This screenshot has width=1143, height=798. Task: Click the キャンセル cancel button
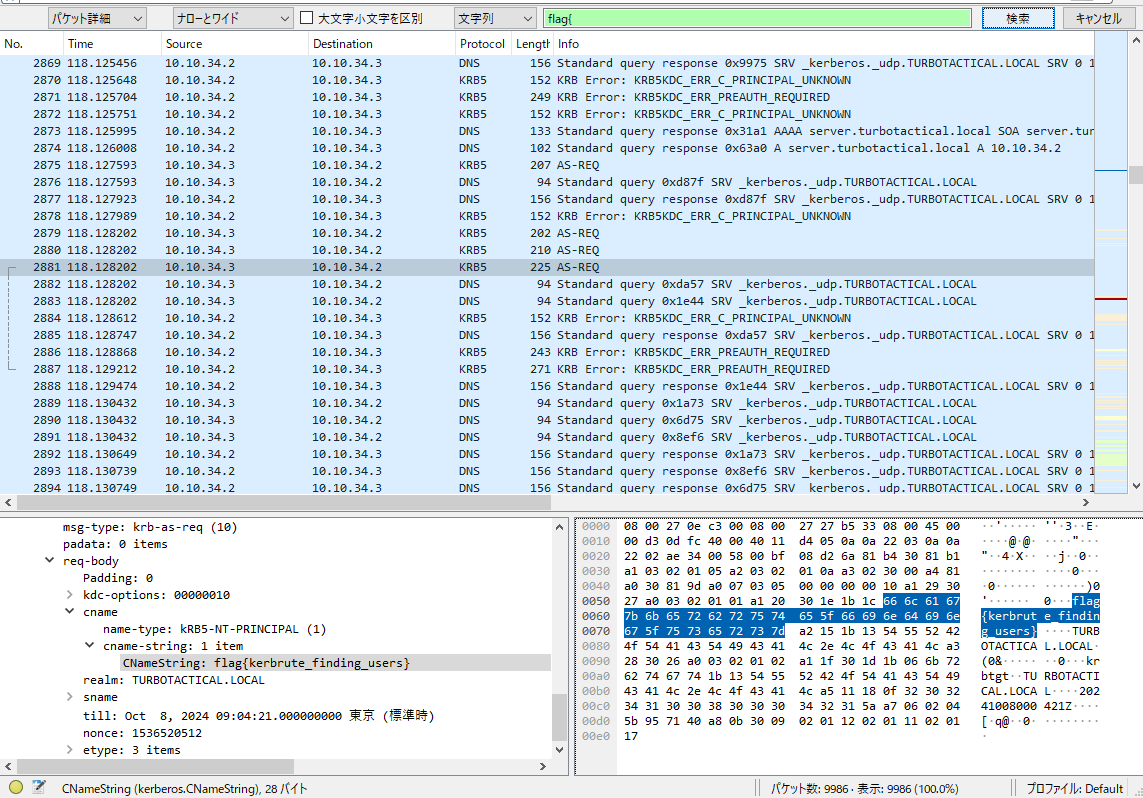coord(1099,18)
